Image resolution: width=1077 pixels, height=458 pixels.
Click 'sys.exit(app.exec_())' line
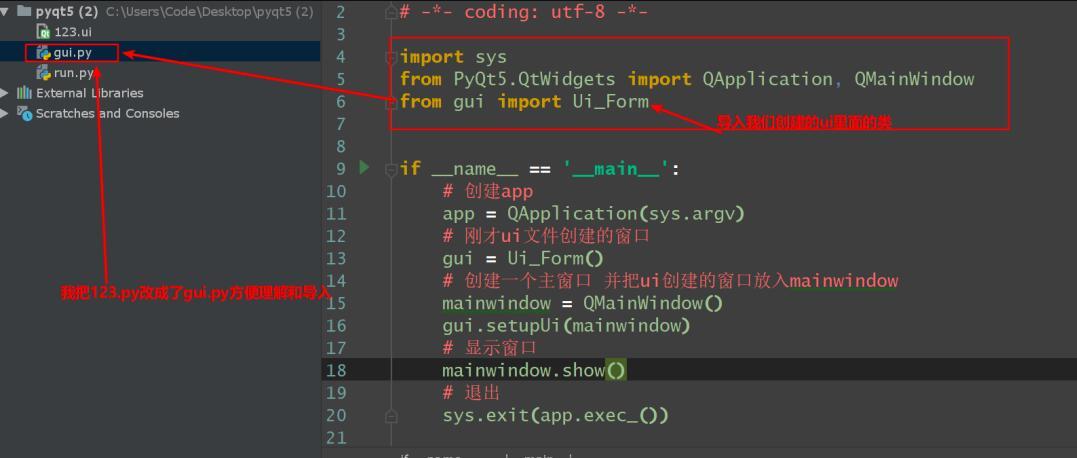pos(556,415)
